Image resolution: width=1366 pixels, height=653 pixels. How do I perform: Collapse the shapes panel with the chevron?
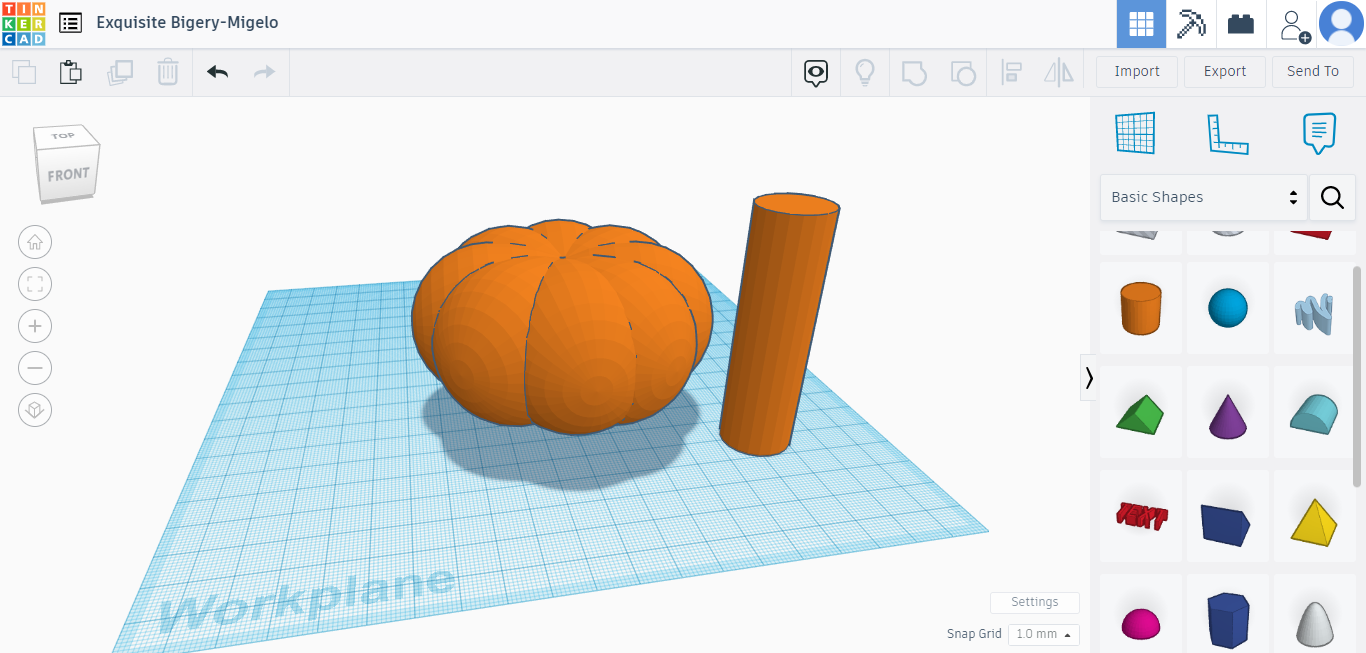click(x=1088, y=378)
